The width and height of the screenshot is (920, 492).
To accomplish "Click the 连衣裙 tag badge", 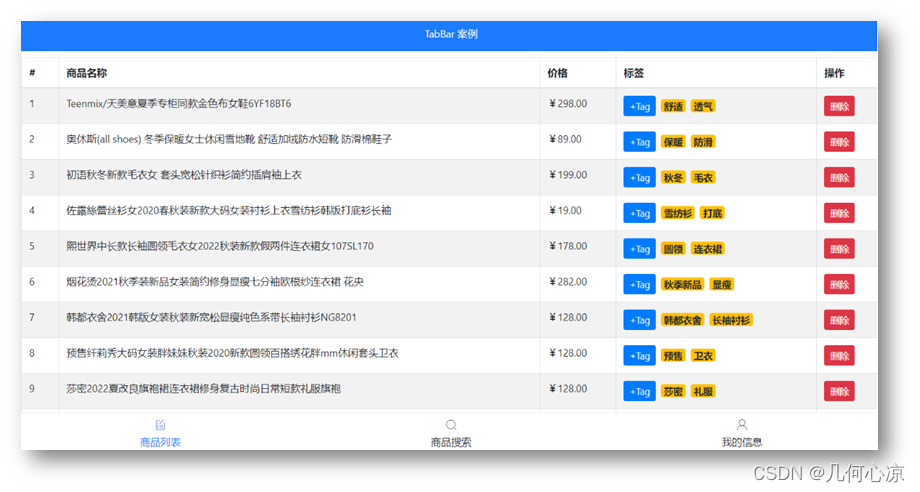I will tap(708, 249).
